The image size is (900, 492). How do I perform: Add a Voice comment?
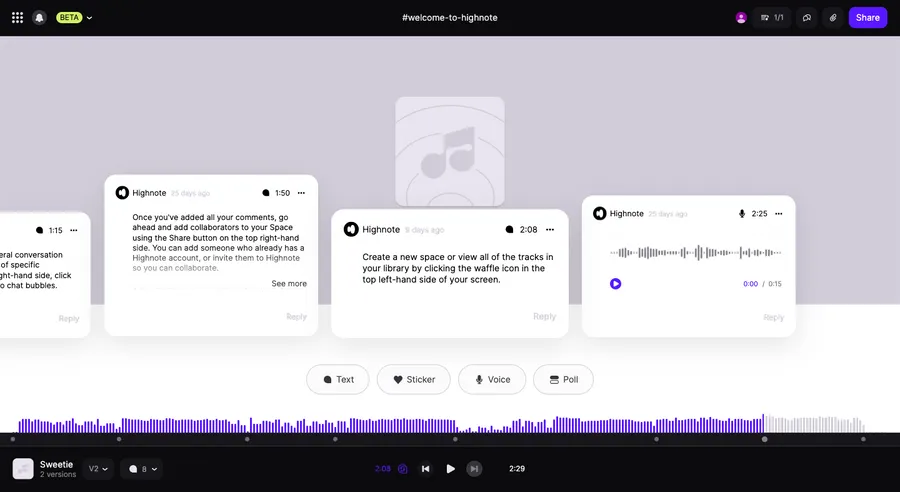click(492, 379)
